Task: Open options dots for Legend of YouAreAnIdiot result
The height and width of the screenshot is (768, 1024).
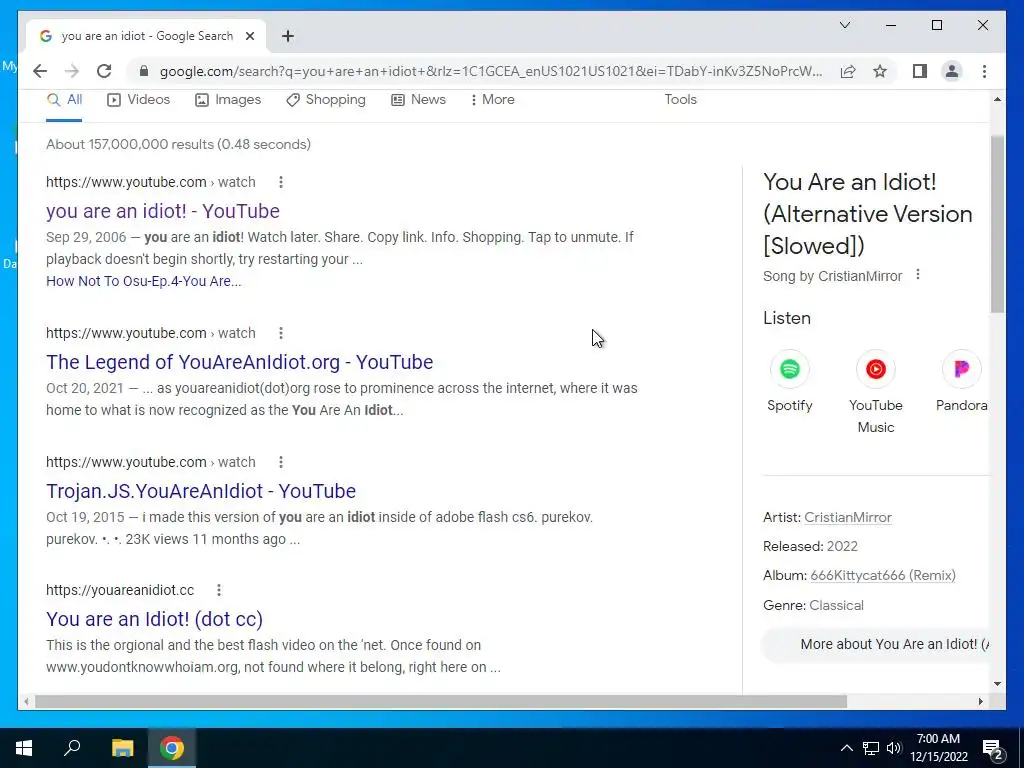Action: click(x=281, y=333)
